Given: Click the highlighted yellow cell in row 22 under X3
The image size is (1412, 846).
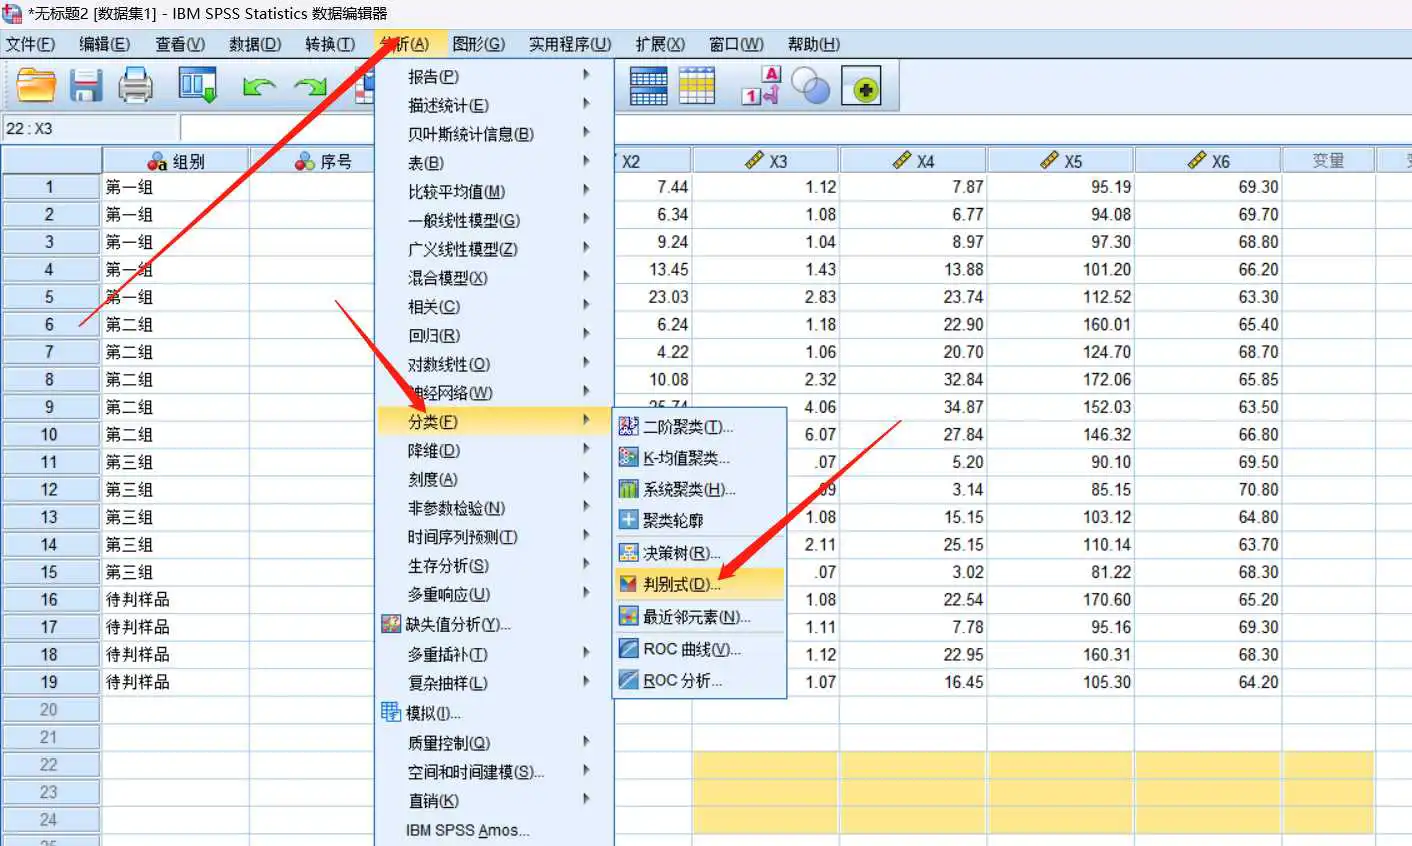Looking at the screenshot, I should coord(765,765).
